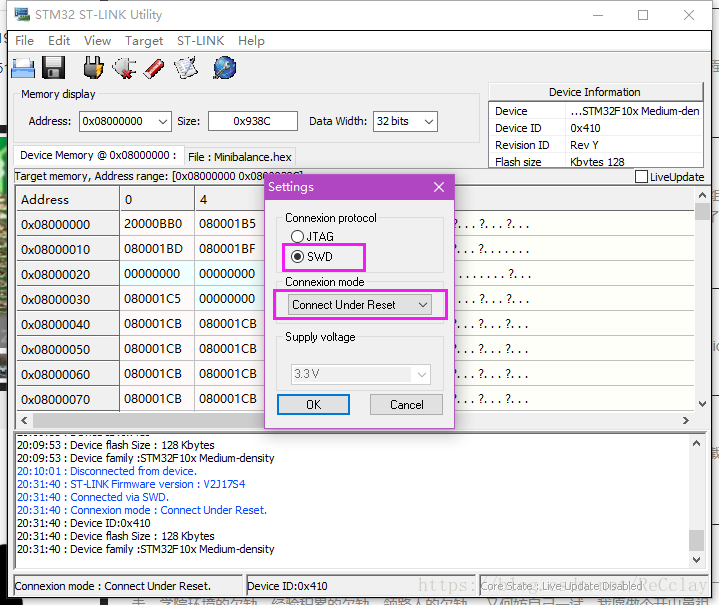Click the Size input field 0x938C
This screenshot has width=719, height=605.
pos(253,121)
